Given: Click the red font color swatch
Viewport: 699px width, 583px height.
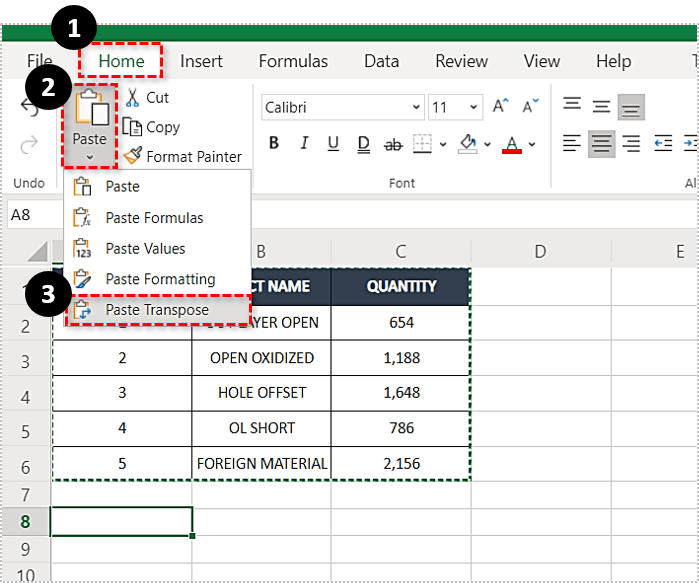Looking at the screenshot, I should (x=511, y=145).
